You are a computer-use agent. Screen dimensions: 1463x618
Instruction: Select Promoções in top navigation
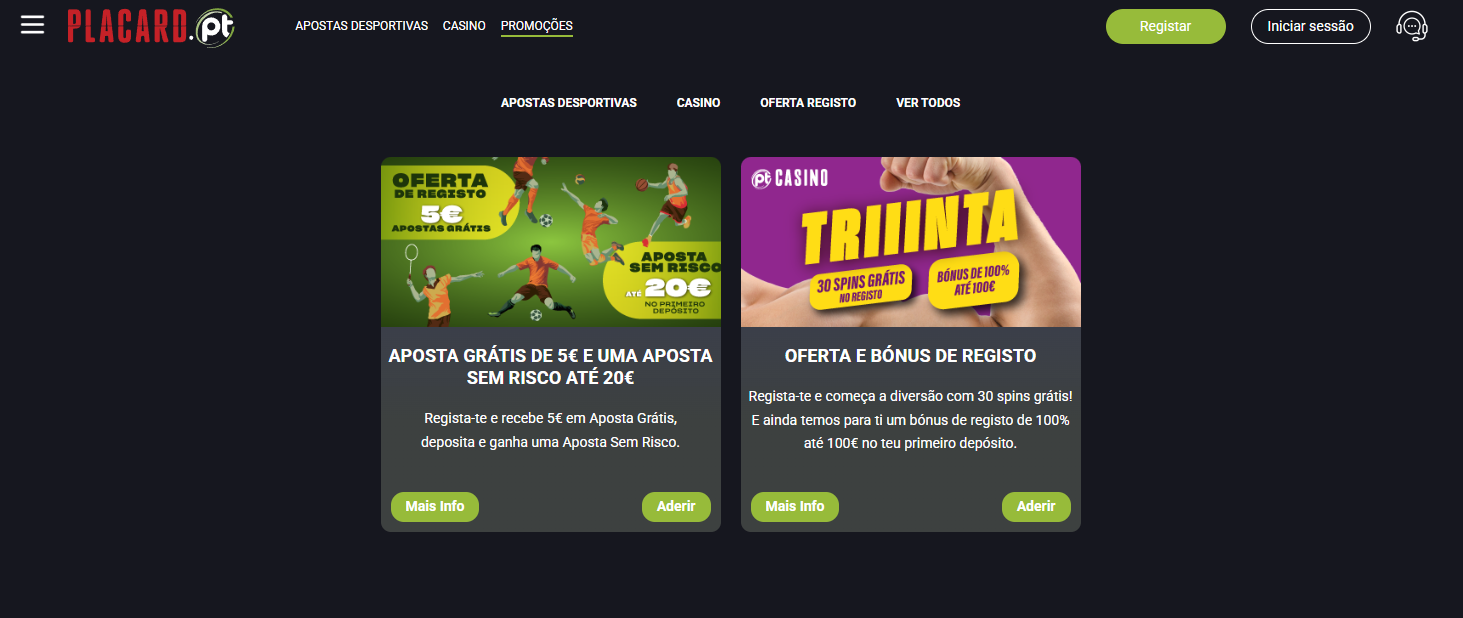point(537,26)
